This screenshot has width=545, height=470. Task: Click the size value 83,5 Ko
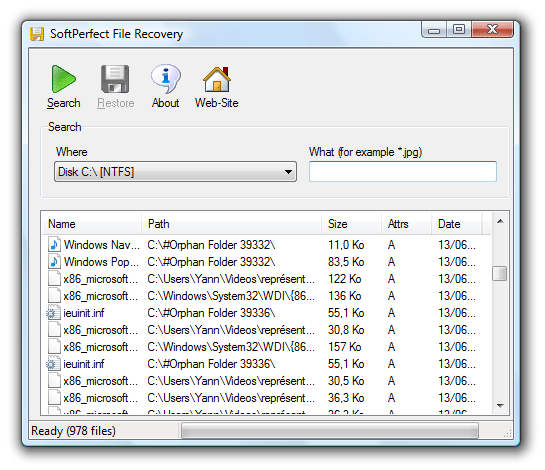346,262
